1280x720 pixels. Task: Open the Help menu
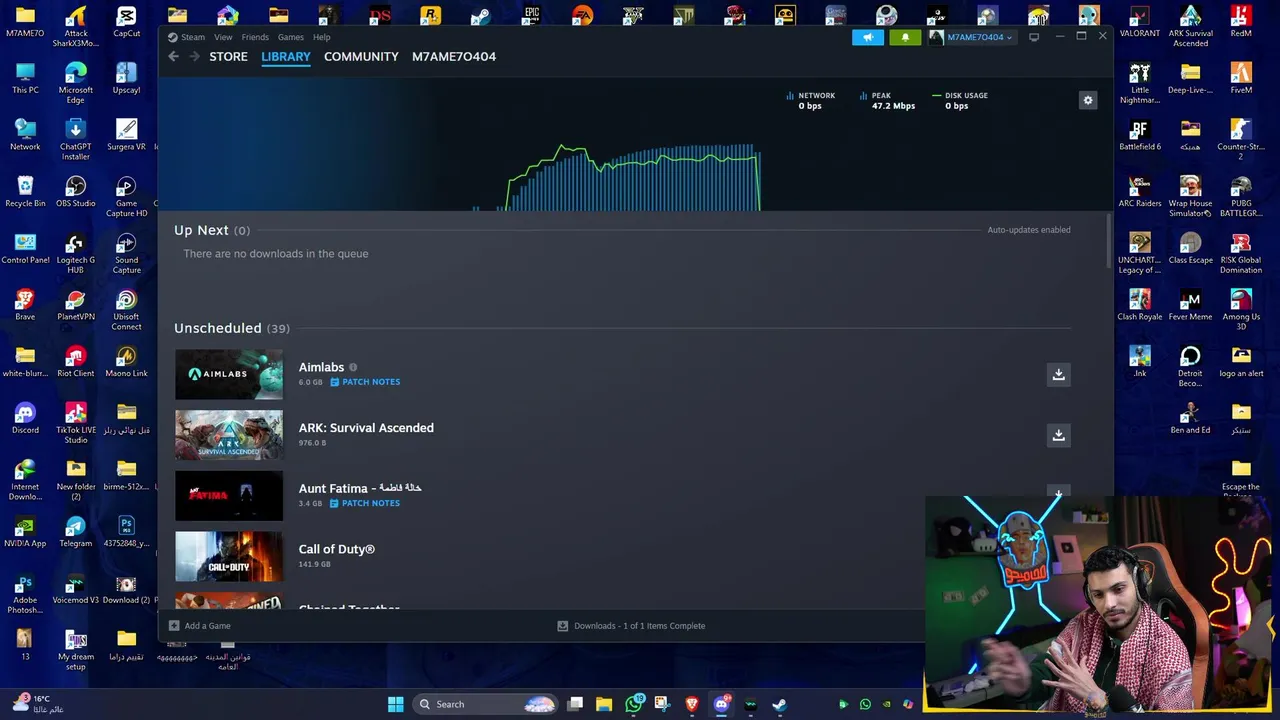321,37
